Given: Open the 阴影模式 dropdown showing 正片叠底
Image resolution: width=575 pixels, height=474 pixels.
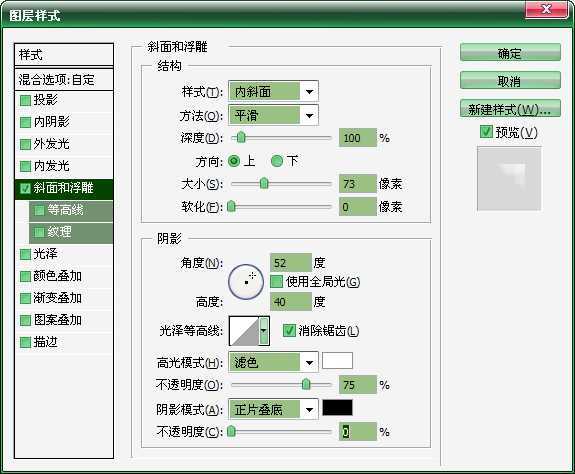Looking at the screenshot, I should [273, 409].
